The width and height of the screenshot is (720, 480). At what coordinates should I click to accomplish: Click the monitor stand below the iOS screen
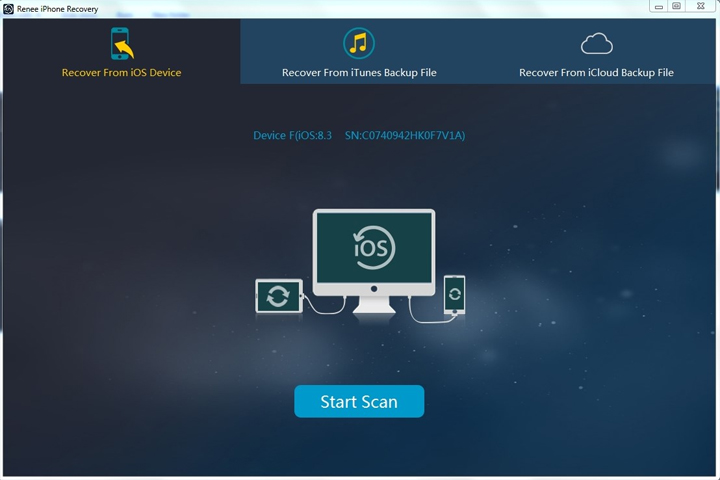point(374,305)
